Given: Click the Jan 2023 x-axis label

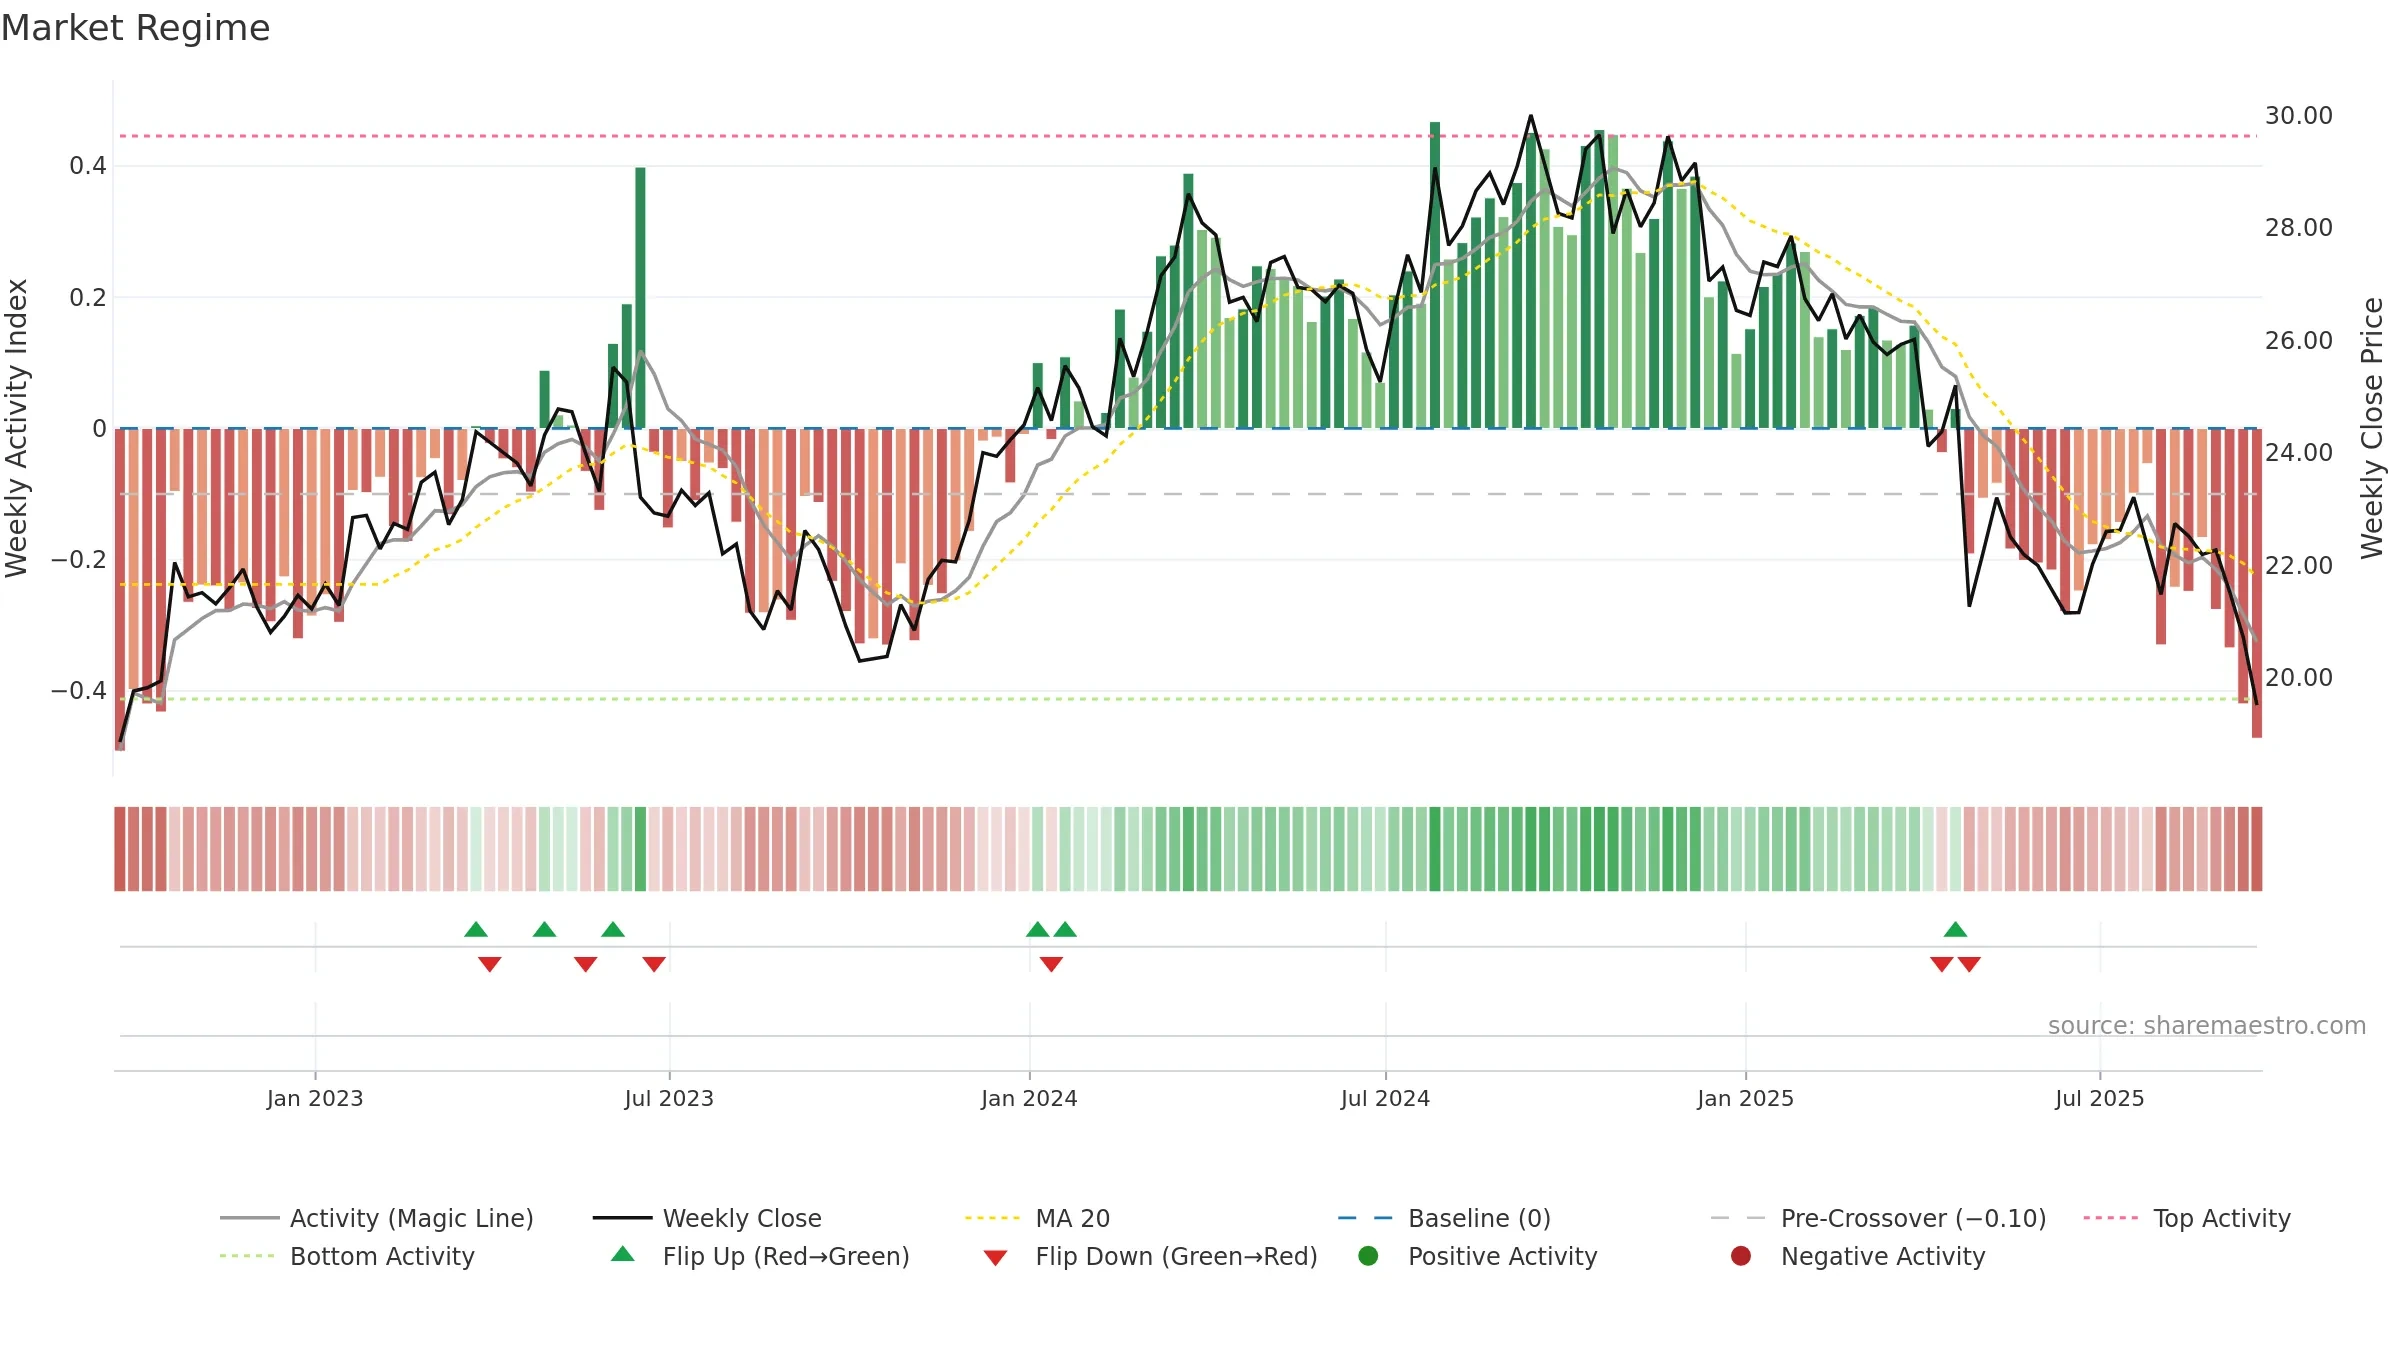Looking at the screenshot, I should point(315,1098).
